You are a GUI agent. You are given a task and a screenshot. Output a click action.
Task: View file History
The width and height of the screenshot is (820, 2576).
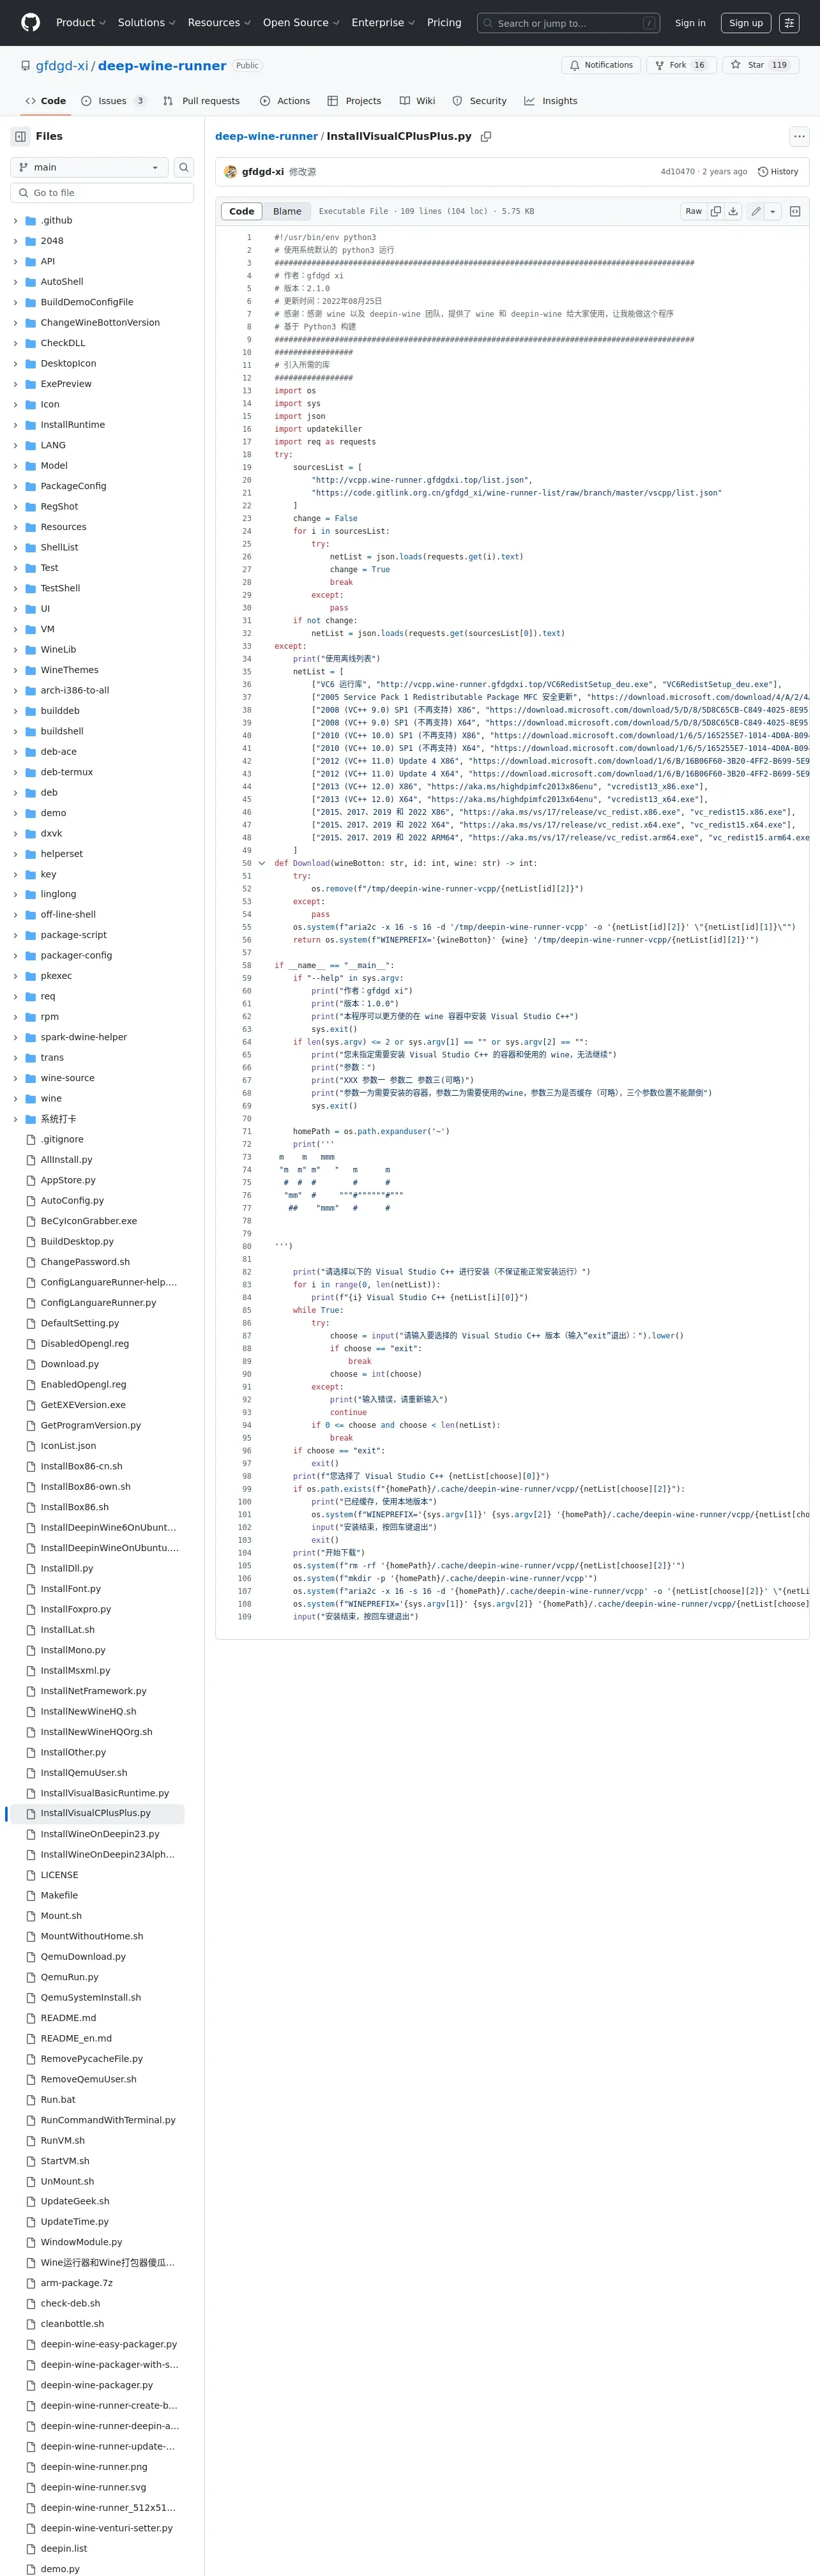click(x=778, y=172)
